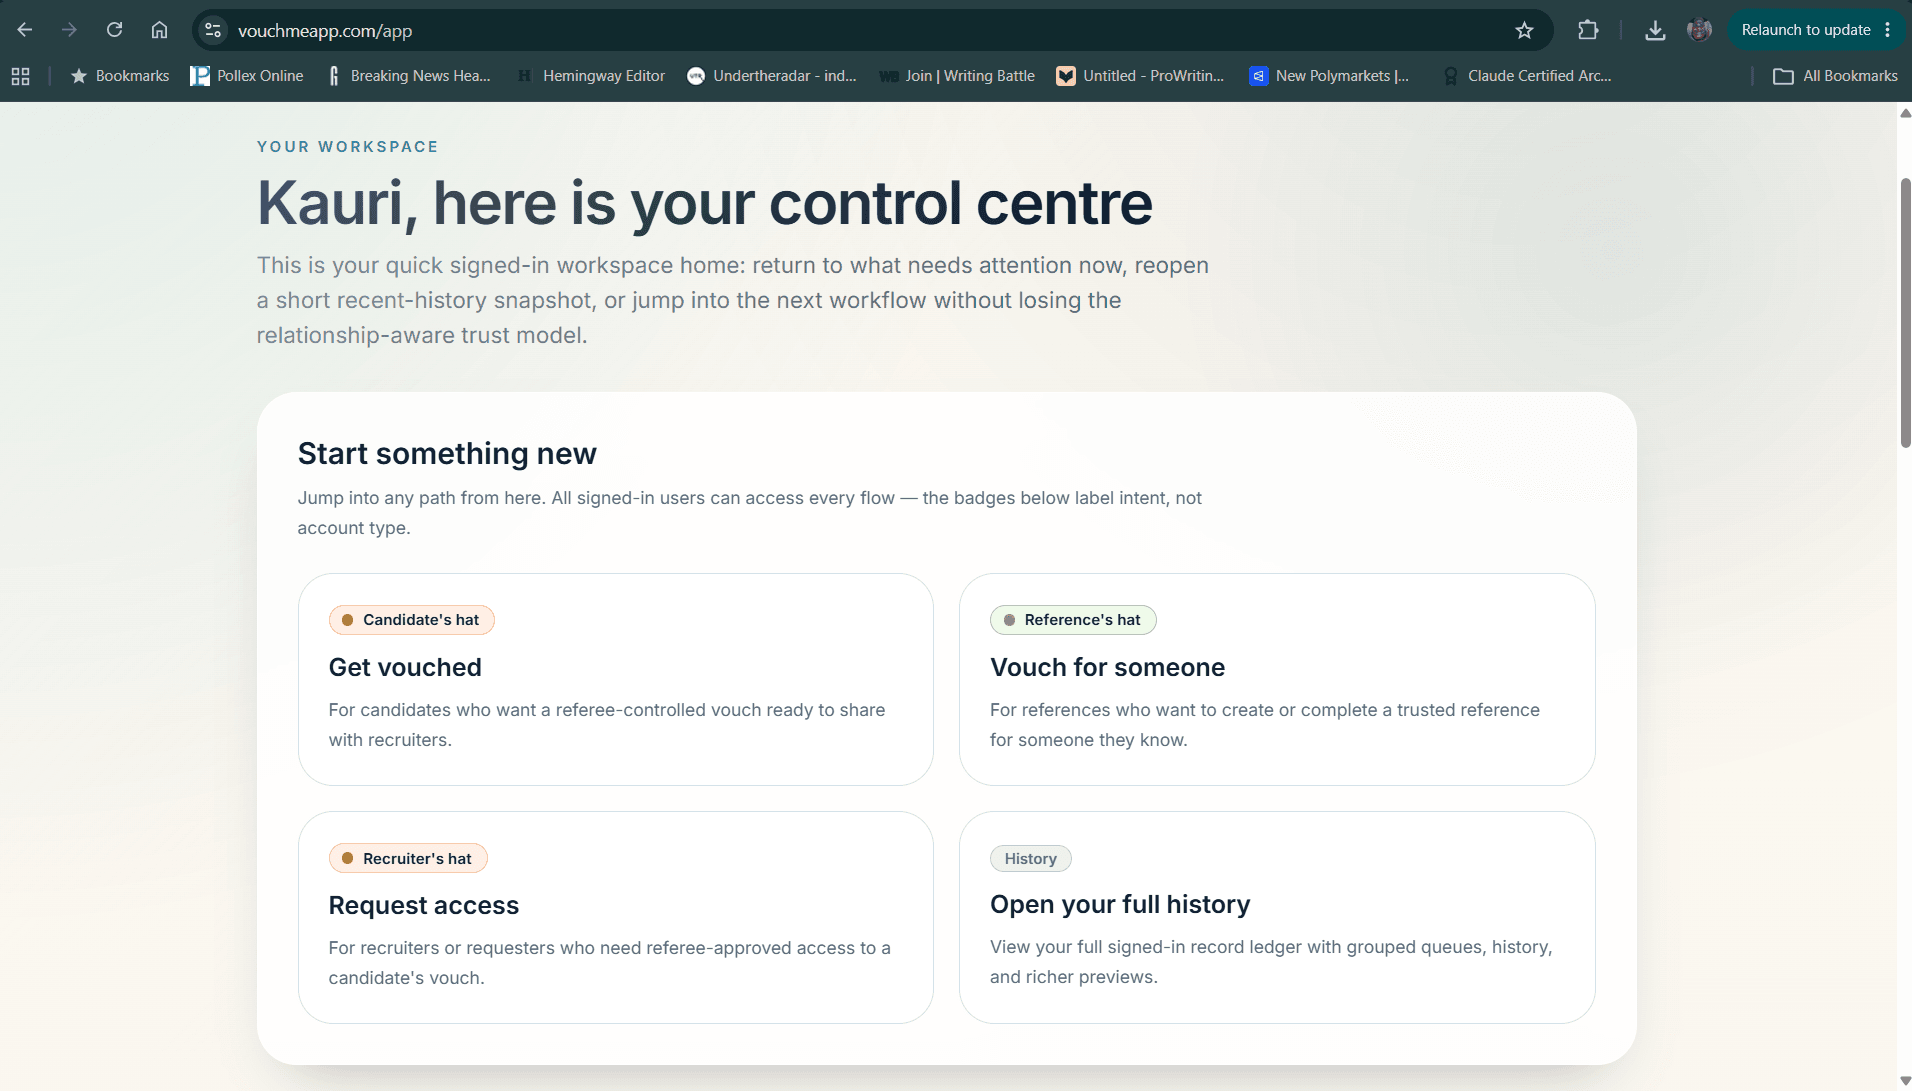Open the Chrome three-dot menu
The height and width of the screenshot is (1091, 1912).
[x=1887, y=30]
